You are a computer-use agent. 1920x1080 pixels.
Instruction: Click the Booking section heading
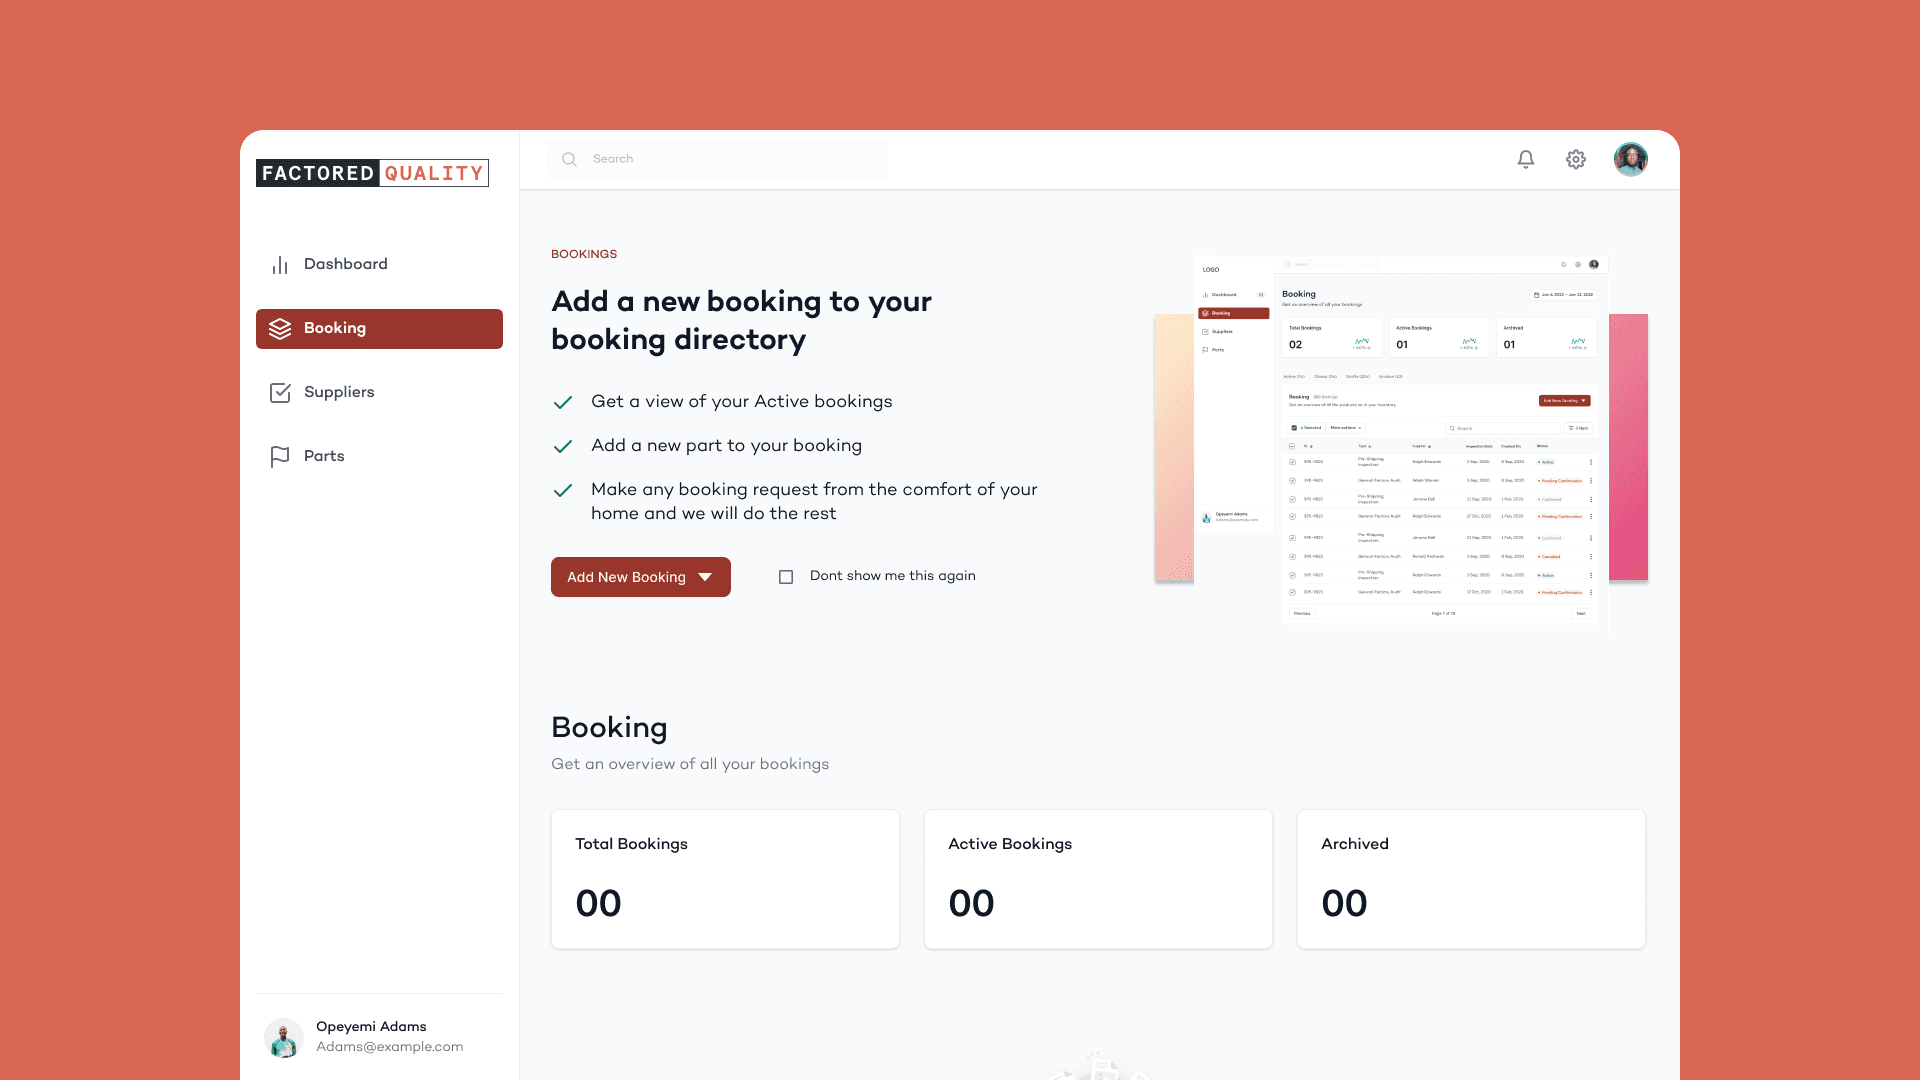coord(609,728)
